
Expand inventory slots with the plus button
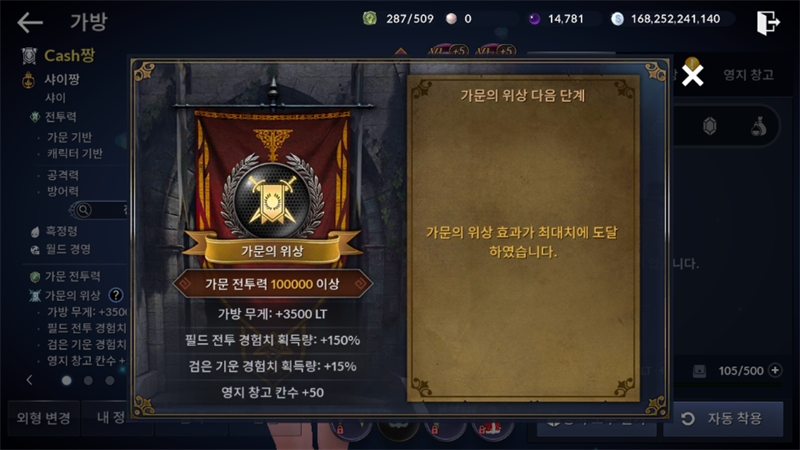[775, 370]
